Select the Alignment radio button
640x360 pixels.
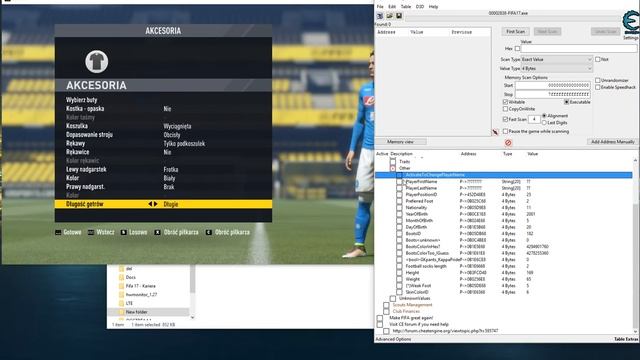544,116
